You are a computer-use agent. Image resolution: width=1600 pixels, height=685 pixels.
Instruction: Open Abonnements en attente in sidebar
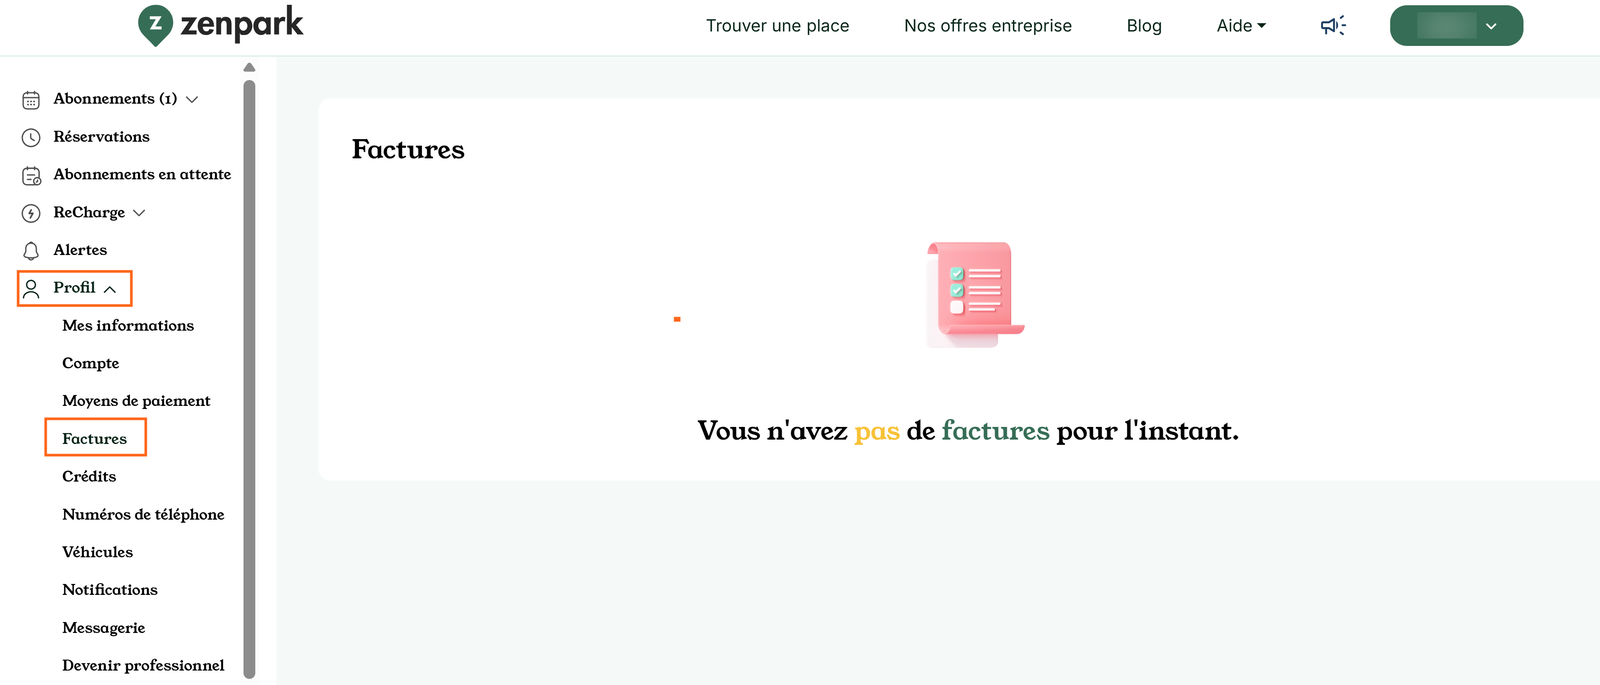142,175
